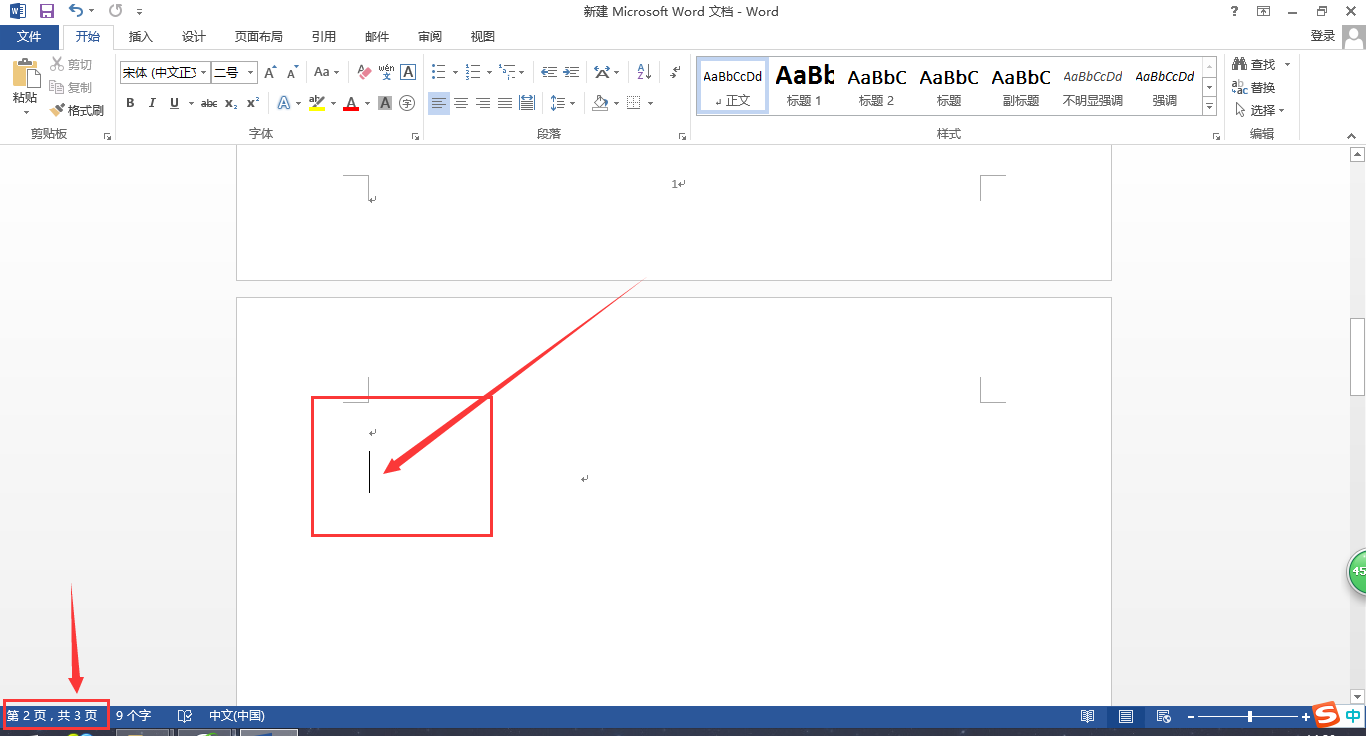Image resolution: width=1366 pixels, height=736 pixels.
Task: Increase paragraph indent
Action: 571,72
